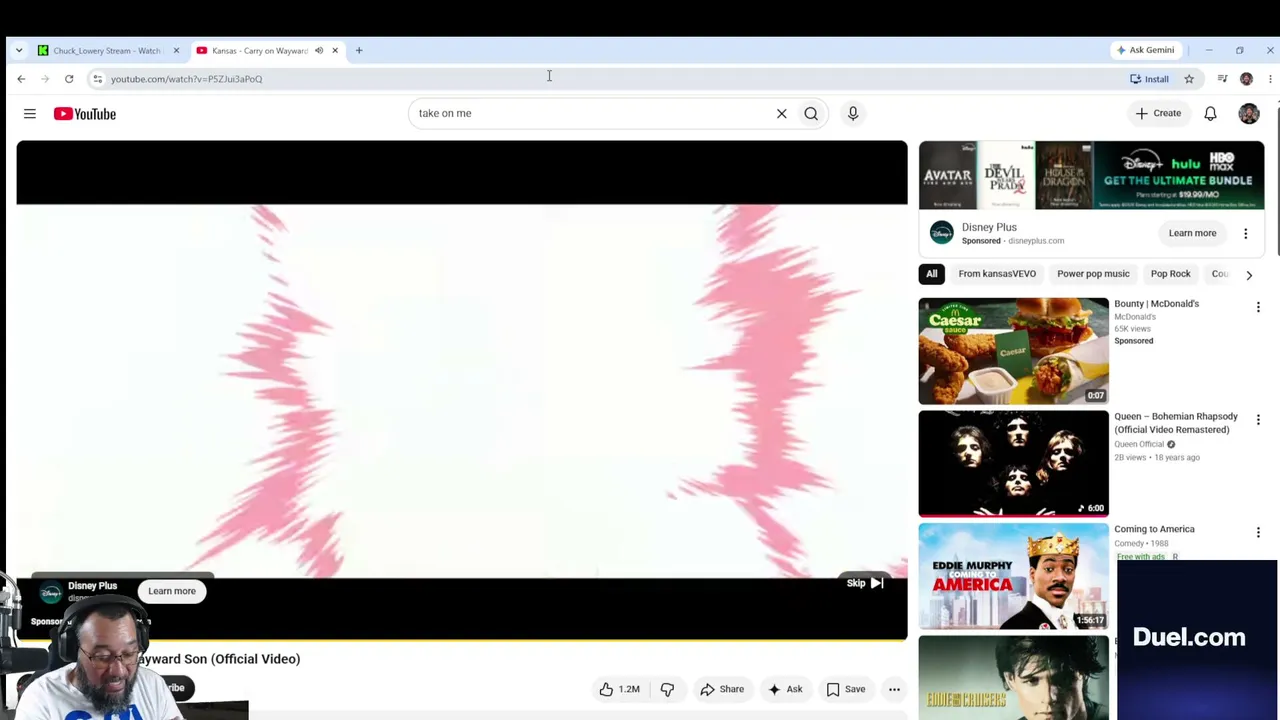
Task: Install the YouTube app from address bar
Action: (x=1150, y=79)
